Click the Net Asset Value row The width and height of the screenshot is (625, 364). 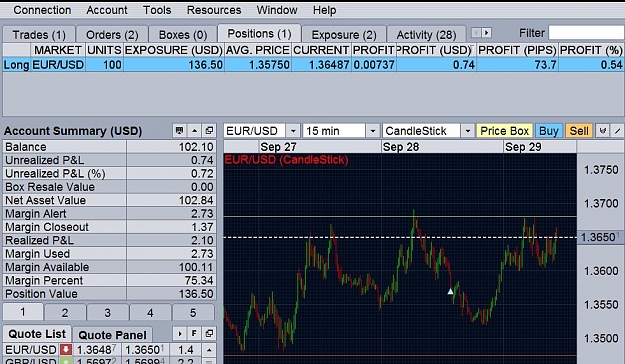tap(110, 200)
